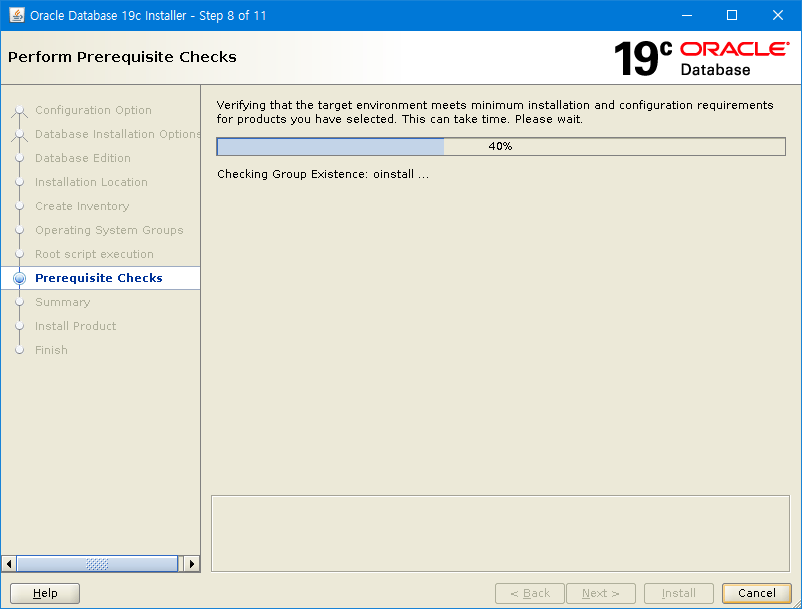Click the 40% progress bar
Screen dimensions: 802x609
[500, 146]
